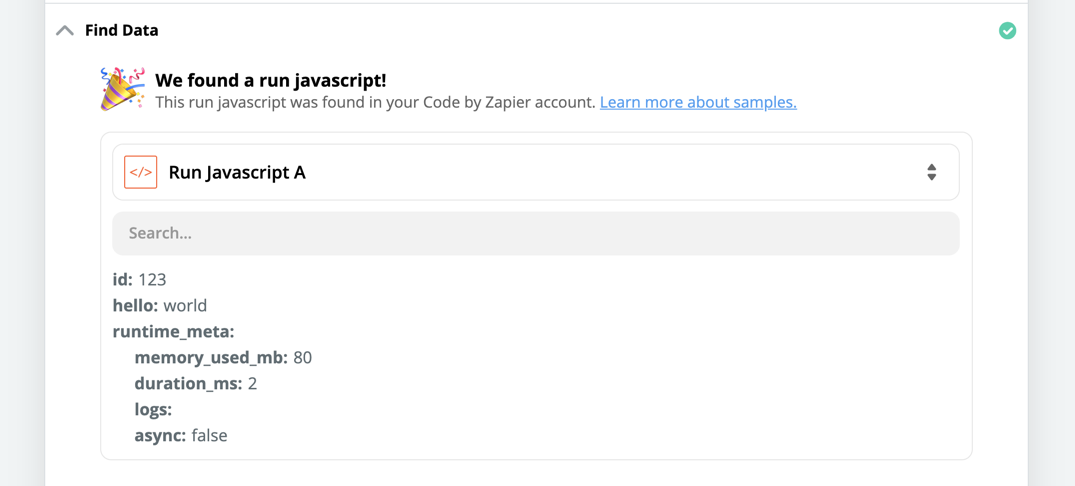Click the up-down selector arrows
The width and height of the screenshot is (1075, 486).
[x=931, y=172]
